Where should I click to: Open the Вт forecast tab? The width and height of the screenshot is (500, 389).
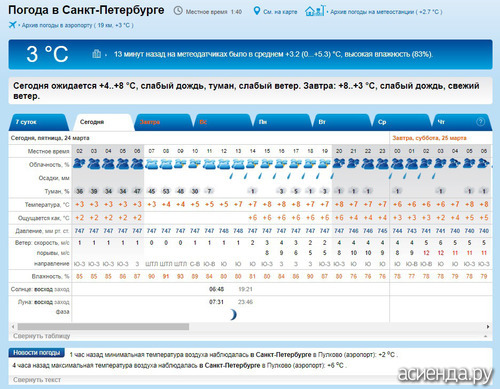point(342,122)
